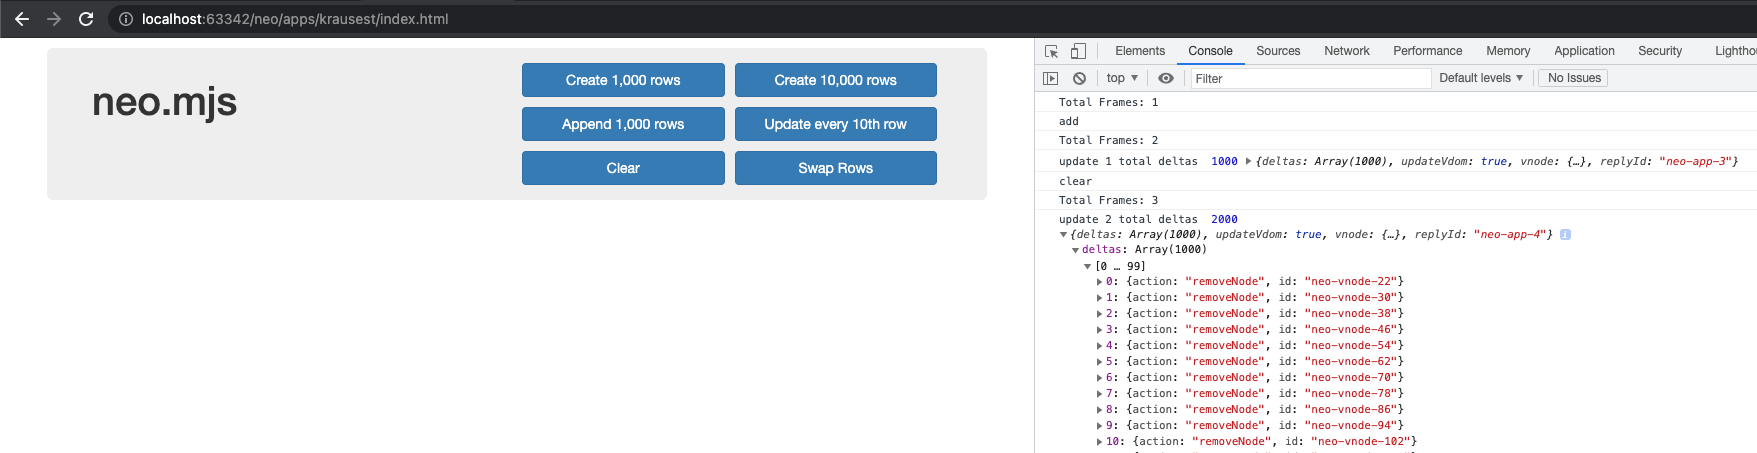Screen dimensions: 1757x453
Task: Switch to the Performance tab
Action: coord(1427,51)
